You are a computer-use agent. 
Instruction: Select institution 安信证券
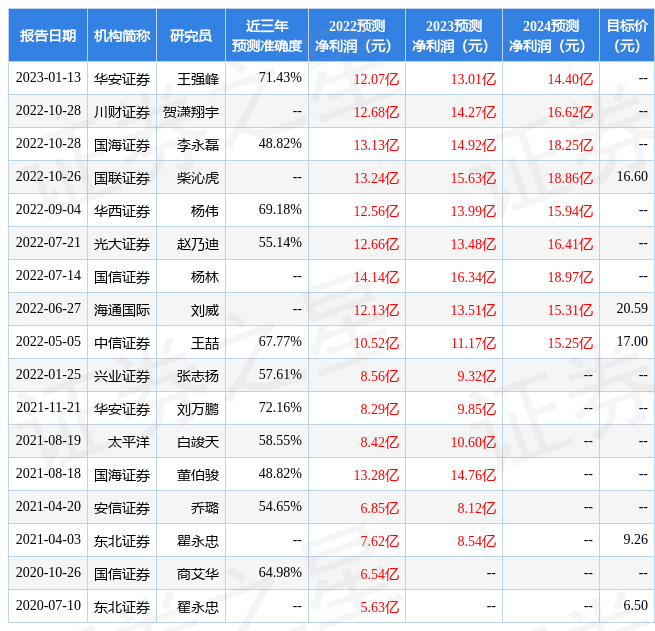[x=122, y=508]
